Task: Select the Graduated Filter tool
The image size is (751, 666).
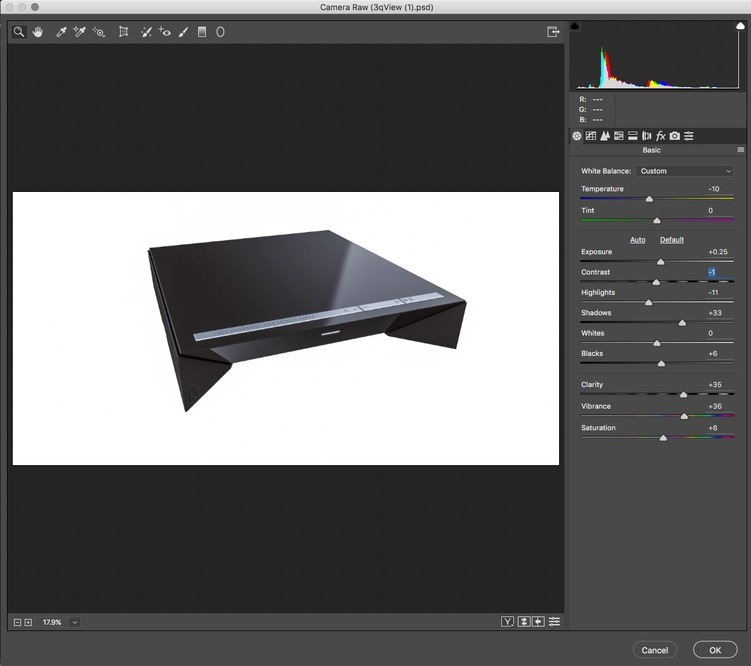Action: (202, 32)
